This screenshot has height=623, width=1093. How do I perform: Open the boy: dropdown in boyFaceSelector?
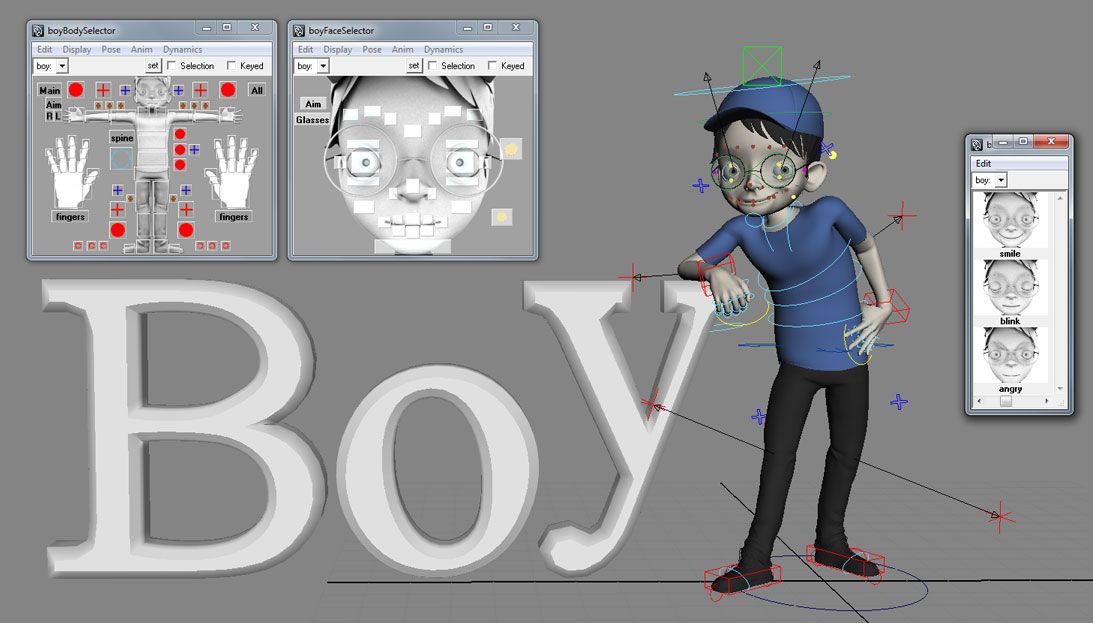point(322,66)
